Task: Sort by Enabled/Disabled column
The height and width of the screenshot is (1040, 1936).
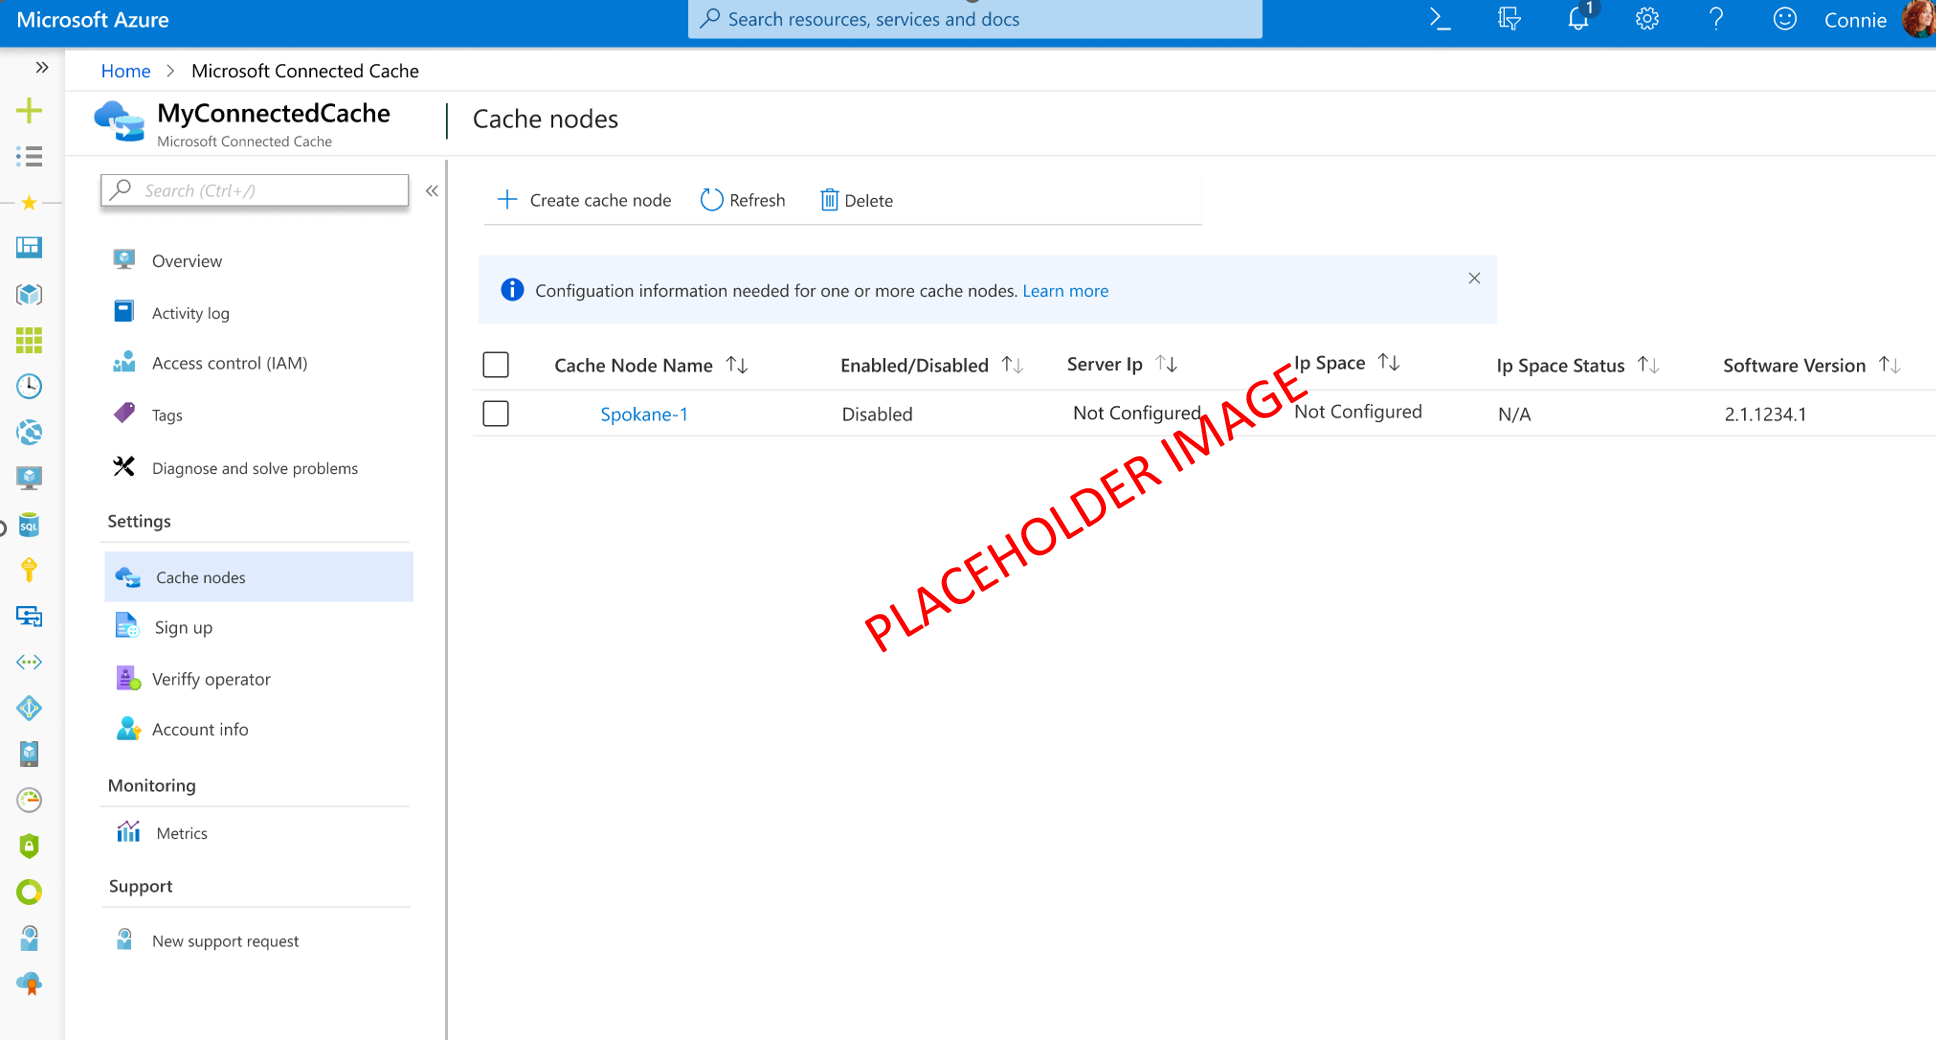Action: click(x=1013, y=365)
